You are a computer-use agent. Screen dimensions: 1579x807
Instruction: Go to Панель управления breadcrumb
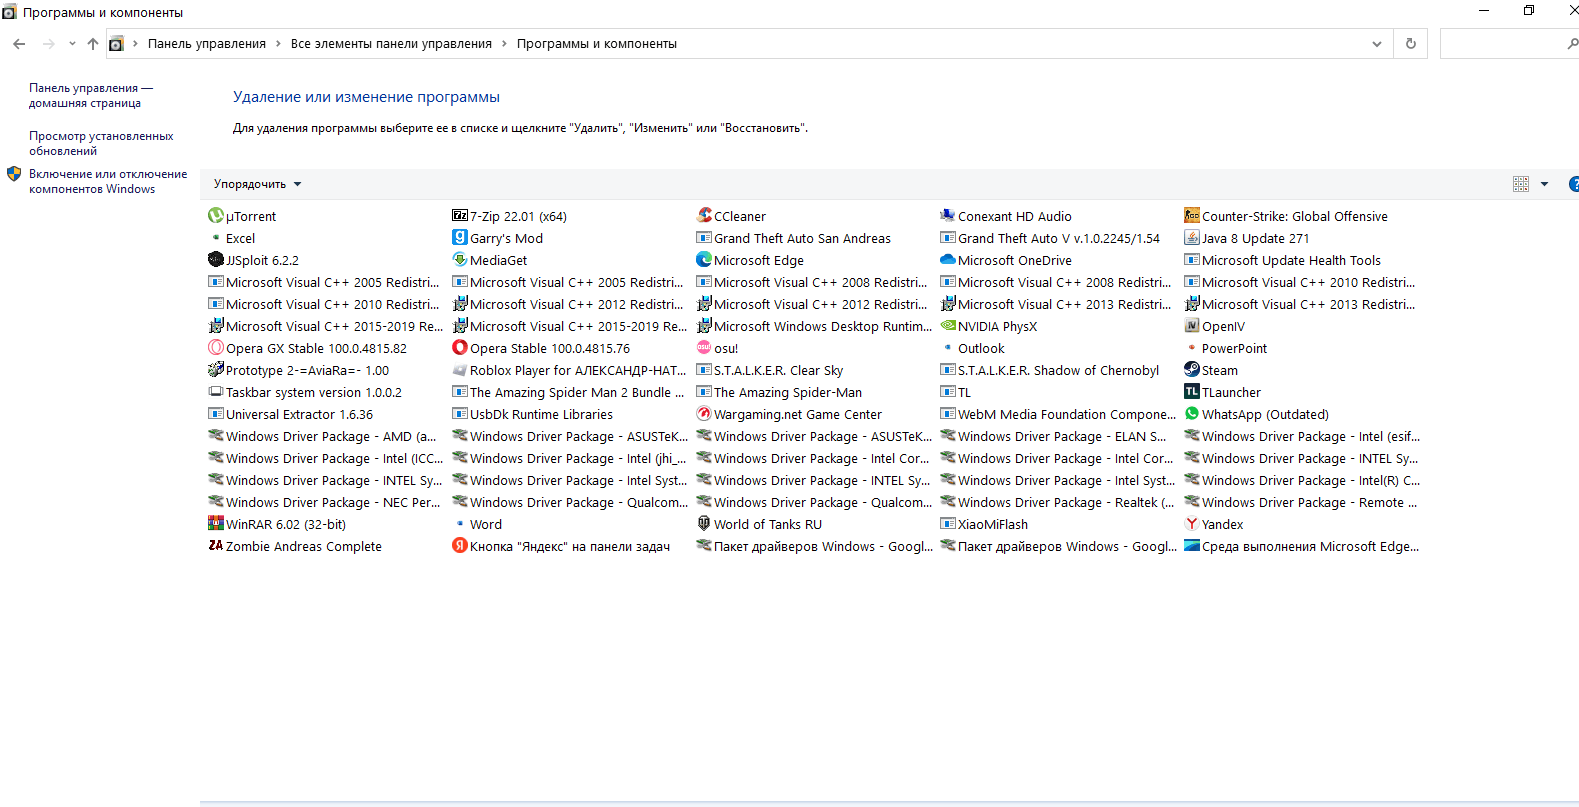(207, 44)
